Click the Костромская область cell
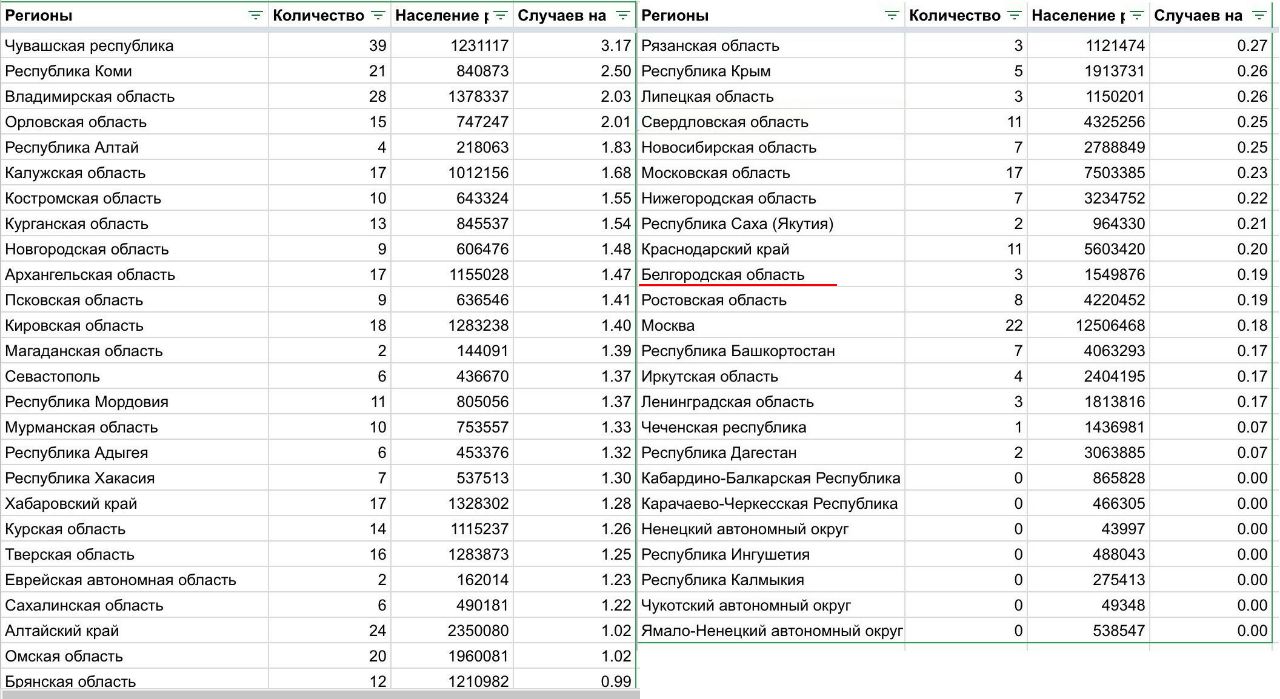The image size is (1280, 699). (134, 198)
